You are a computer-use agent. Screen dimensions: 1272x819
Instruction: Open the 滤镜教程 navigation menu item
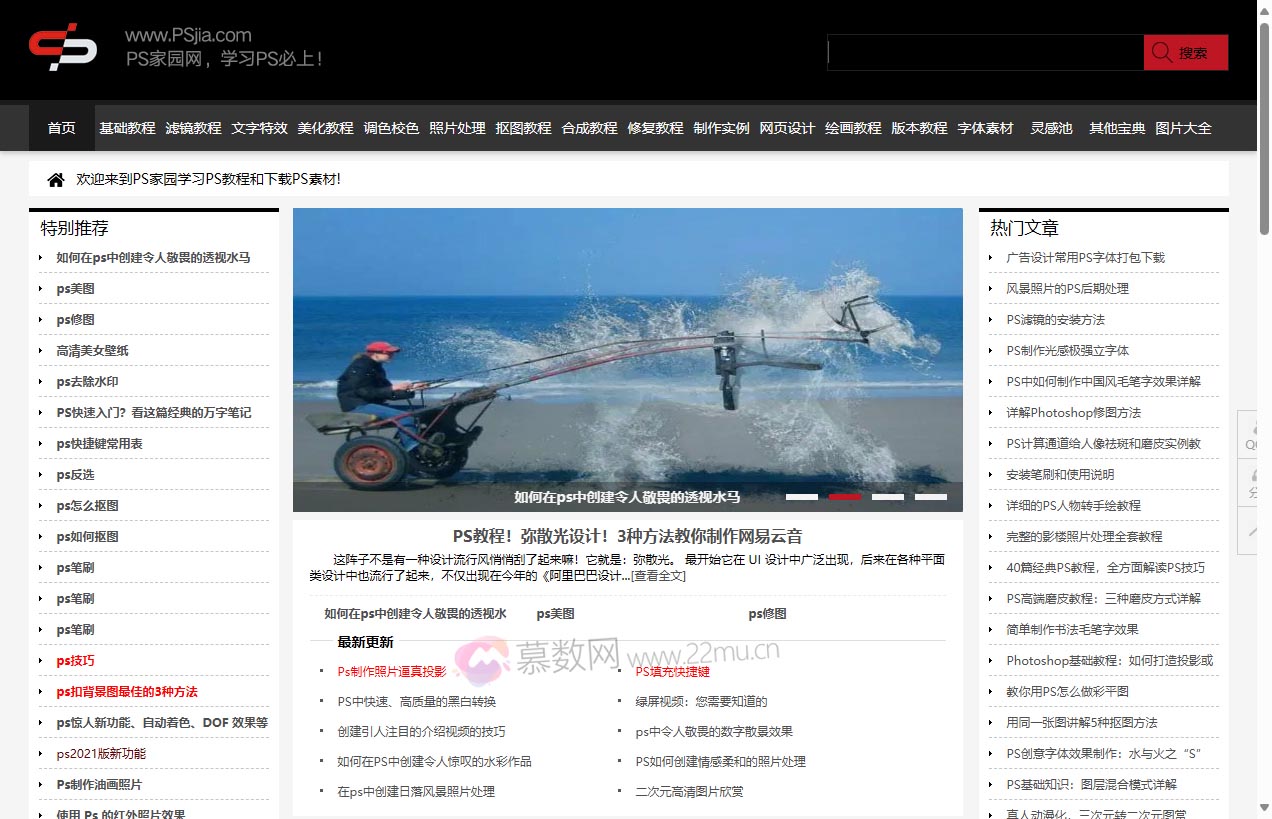tap(193, 127)
